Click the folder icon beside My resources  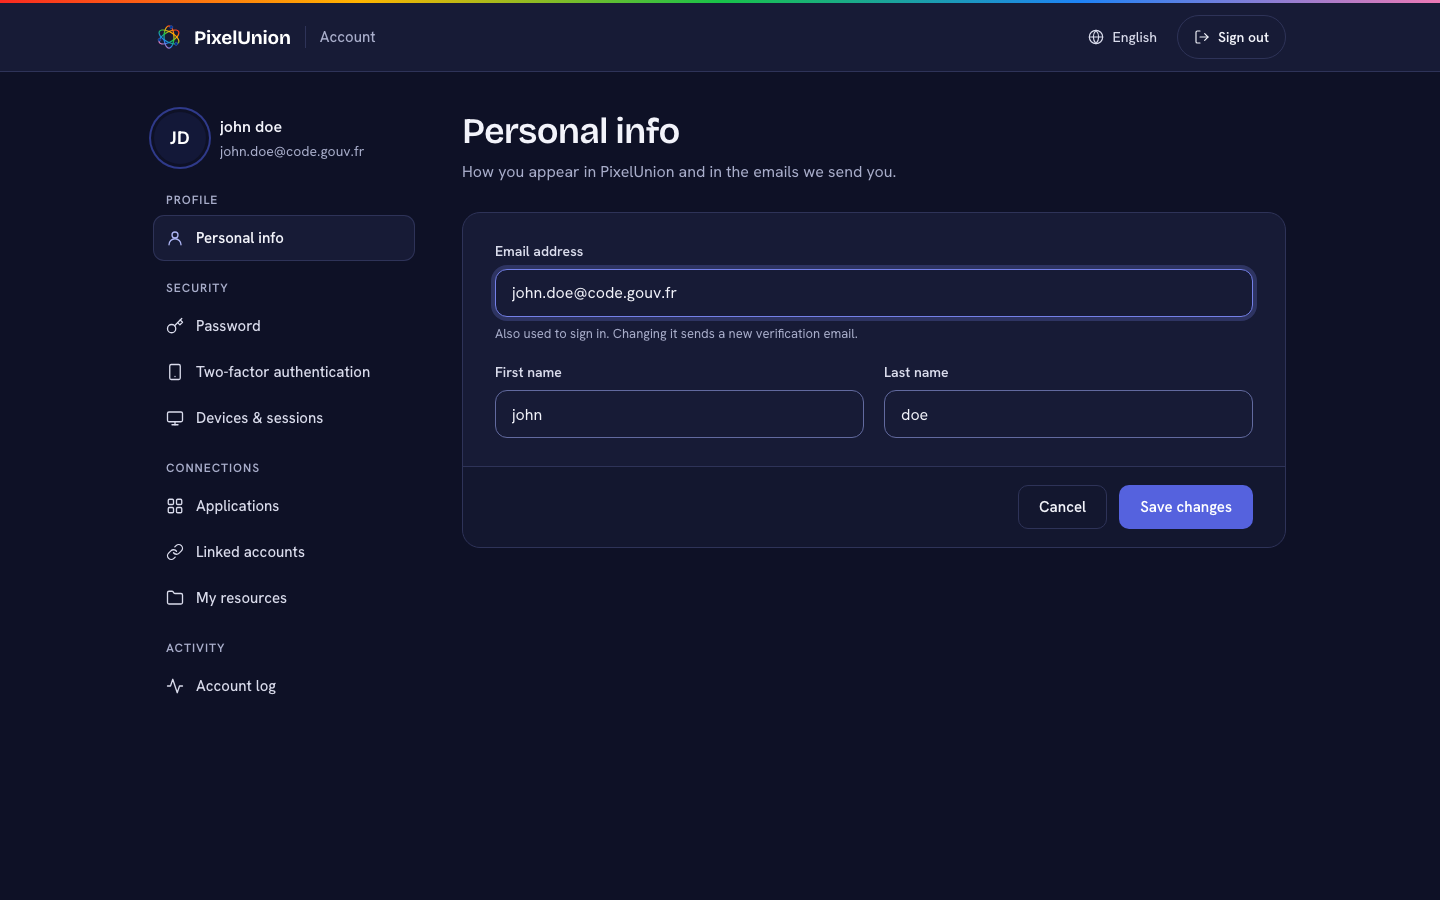click(175, 598)
